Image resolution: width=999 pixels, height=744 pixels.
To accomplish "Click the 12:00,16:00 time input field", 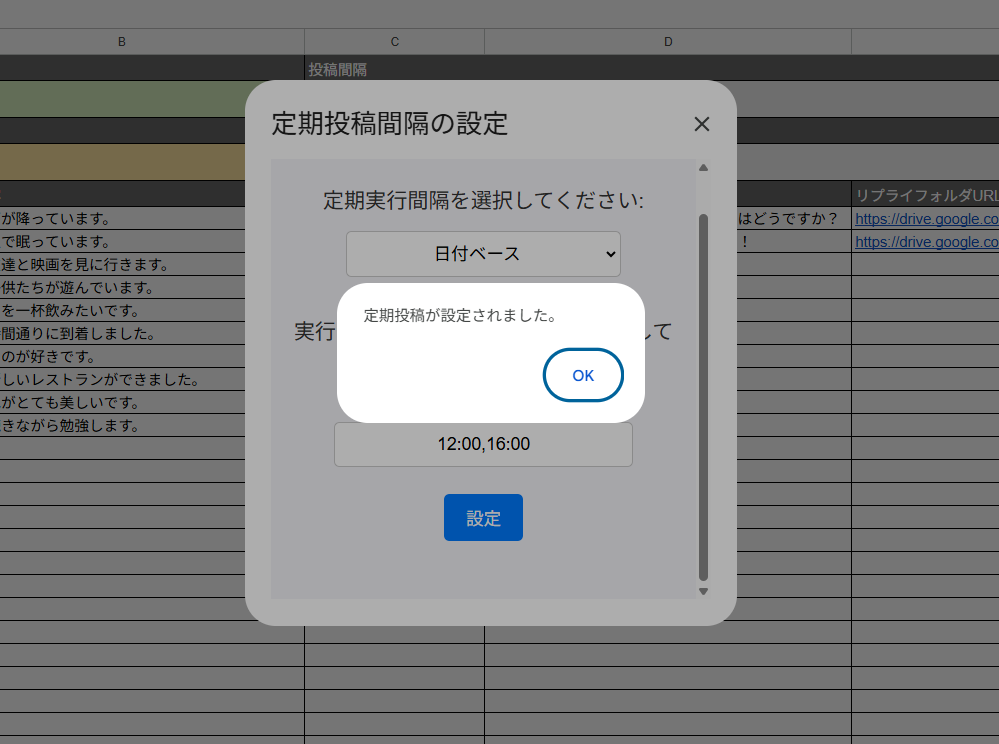I will (483, 444).
